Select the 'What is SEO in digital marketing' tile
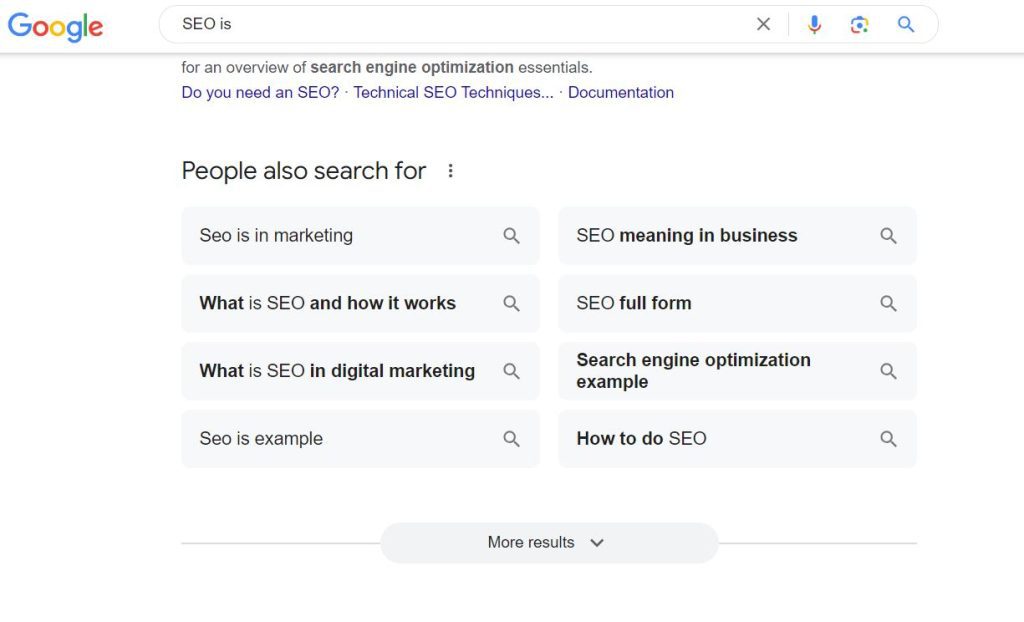Screen dimensions: 1024x622 point(337,370)
